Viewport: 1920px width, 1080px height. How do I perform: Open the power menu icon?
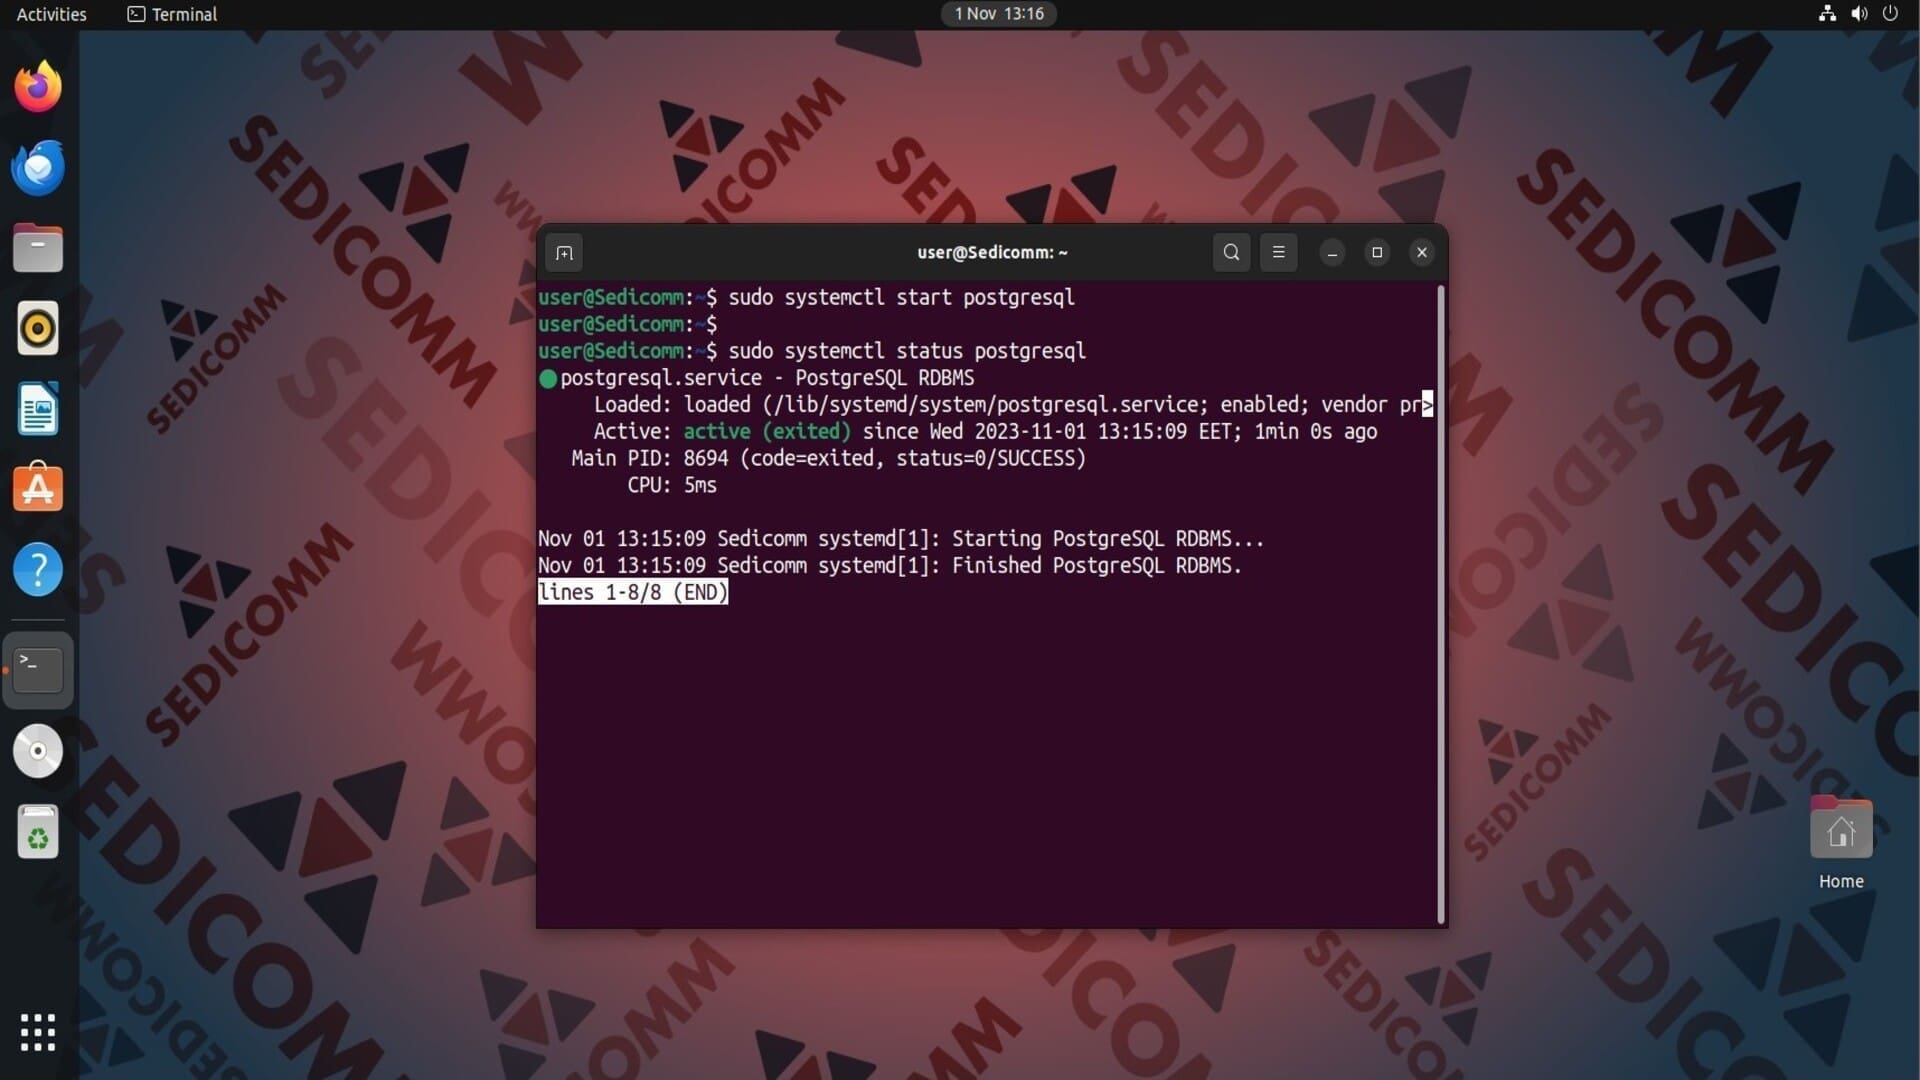tap(1890, 14)
